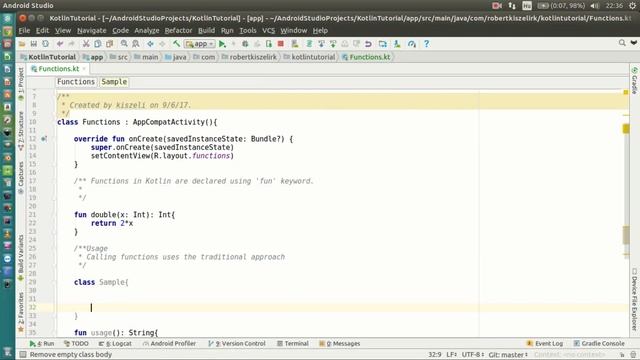Click the kotlintutorial breadcrumb folder
Screen dimensions: 640x360
309,57
